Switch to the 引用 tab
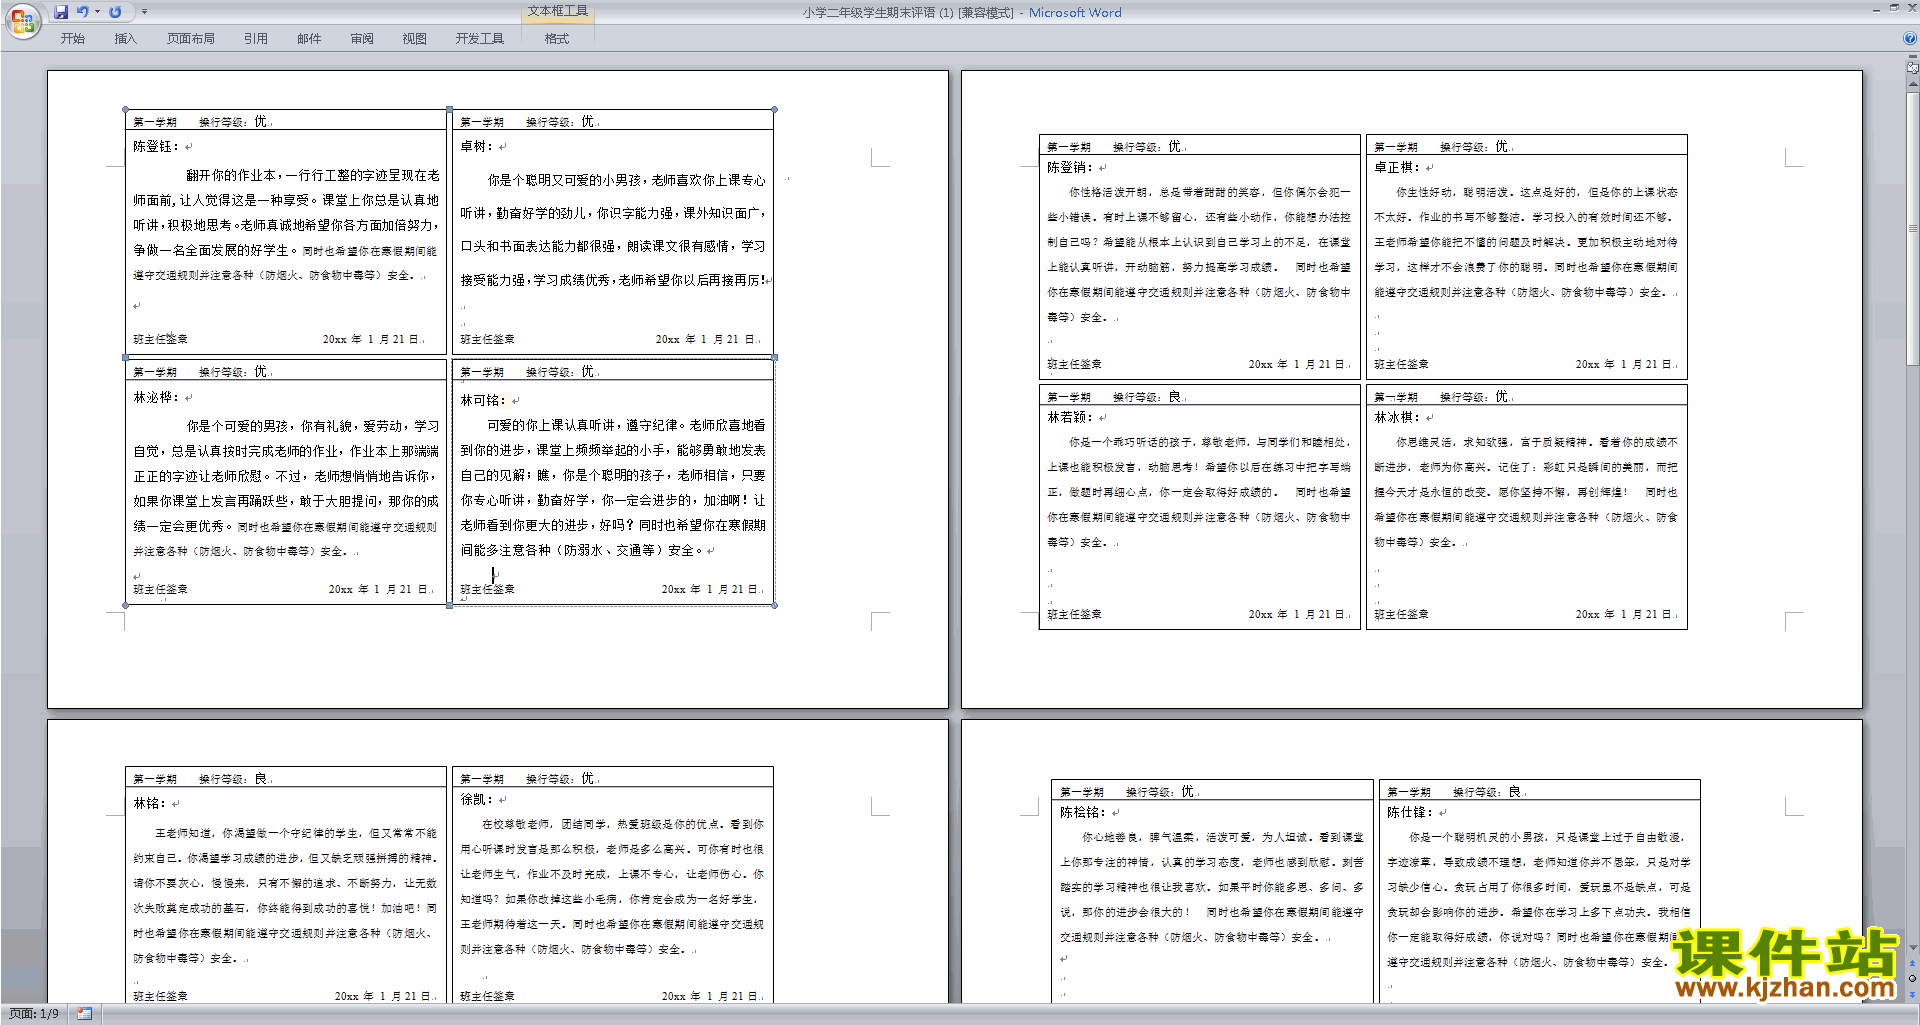This screenshot has height=1025, width=1920. [x=256, y=38]
